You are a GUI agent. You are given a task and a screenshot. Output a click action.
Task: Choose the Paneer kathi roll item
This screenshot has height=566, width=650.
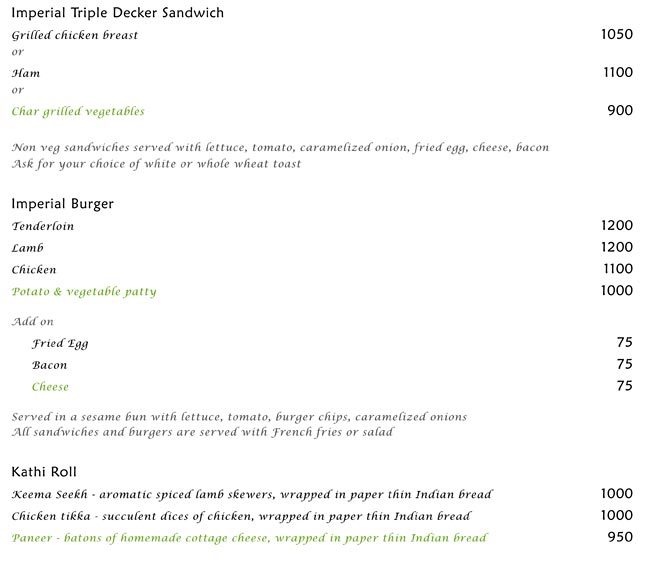click(249, 539)
